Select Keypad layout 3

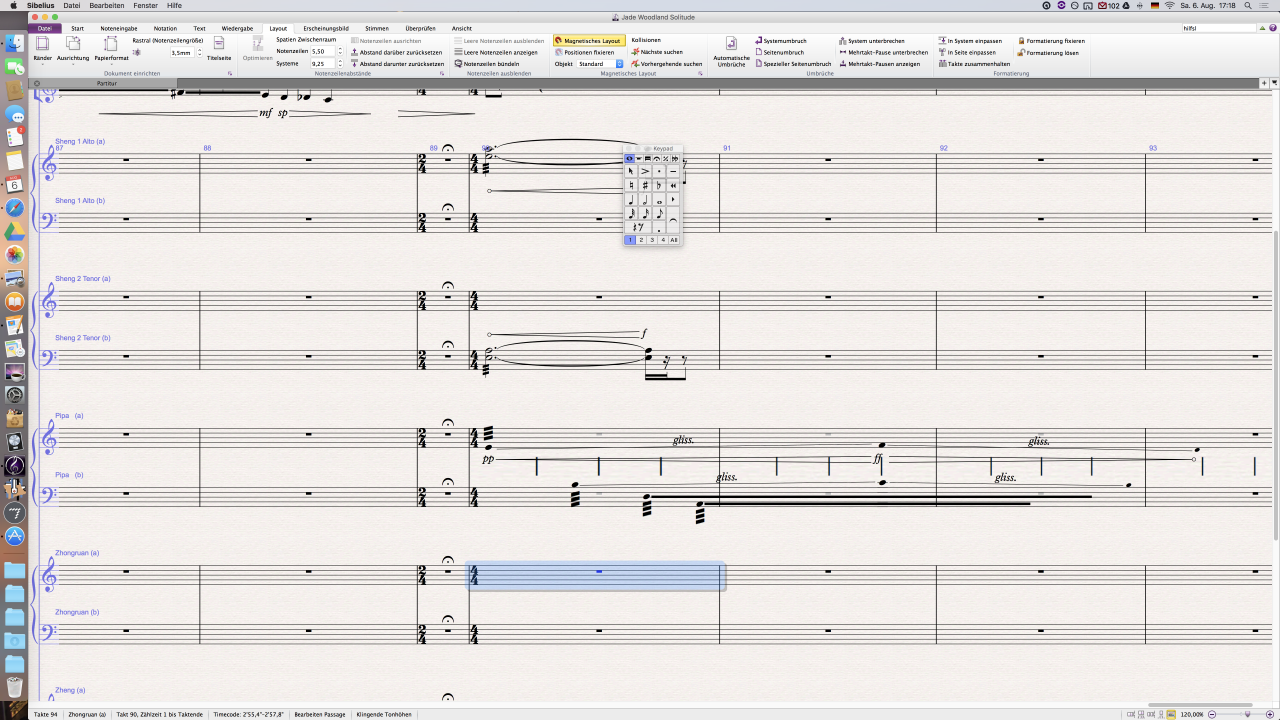pyautogui.click(x=652, y=240)
